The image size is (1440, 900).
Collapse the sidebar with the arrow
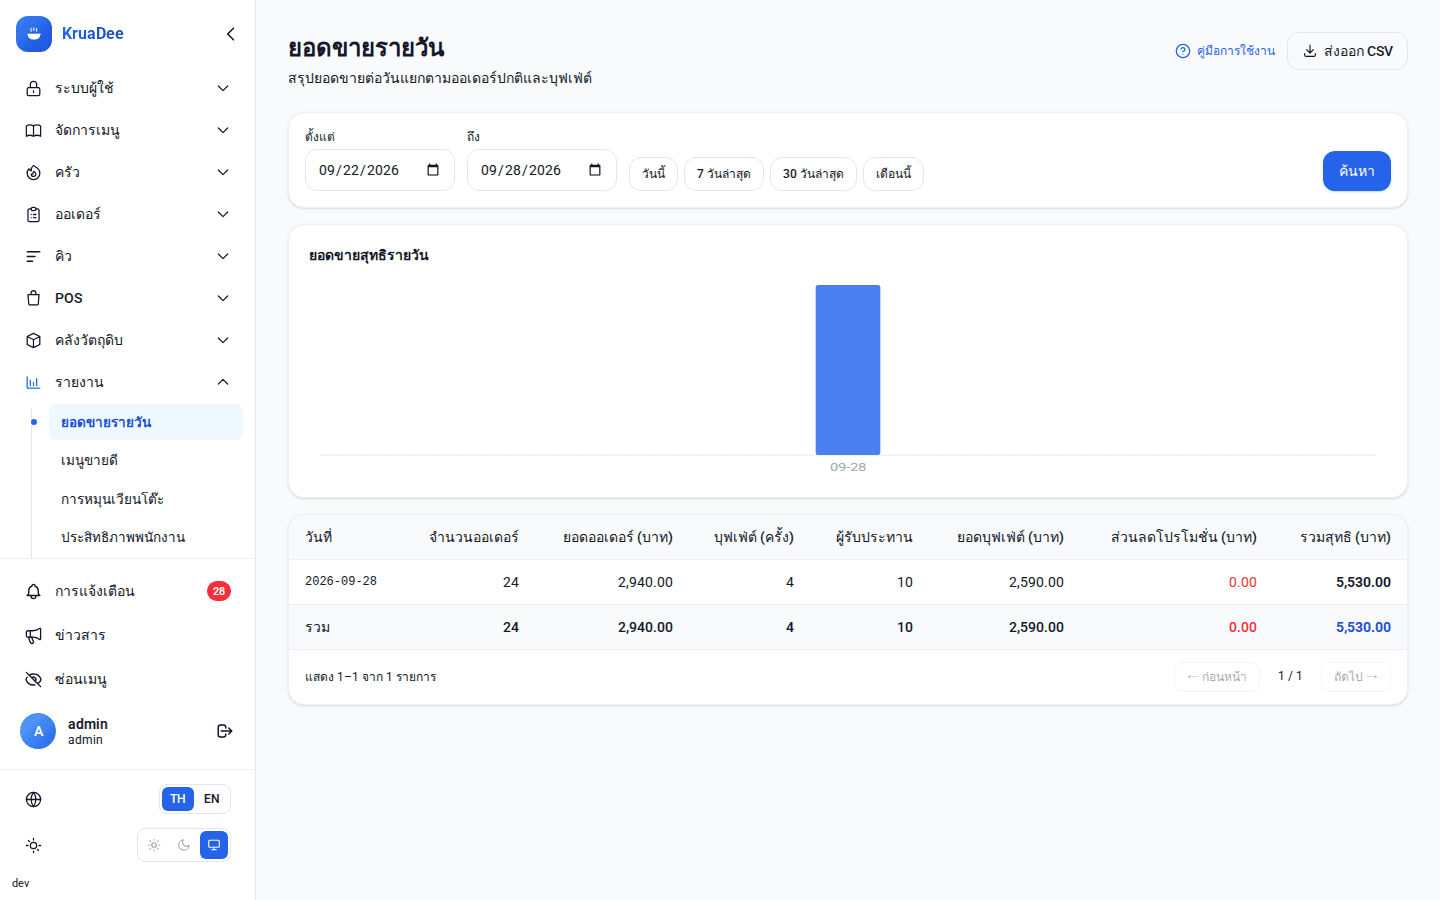click(231, 34)
